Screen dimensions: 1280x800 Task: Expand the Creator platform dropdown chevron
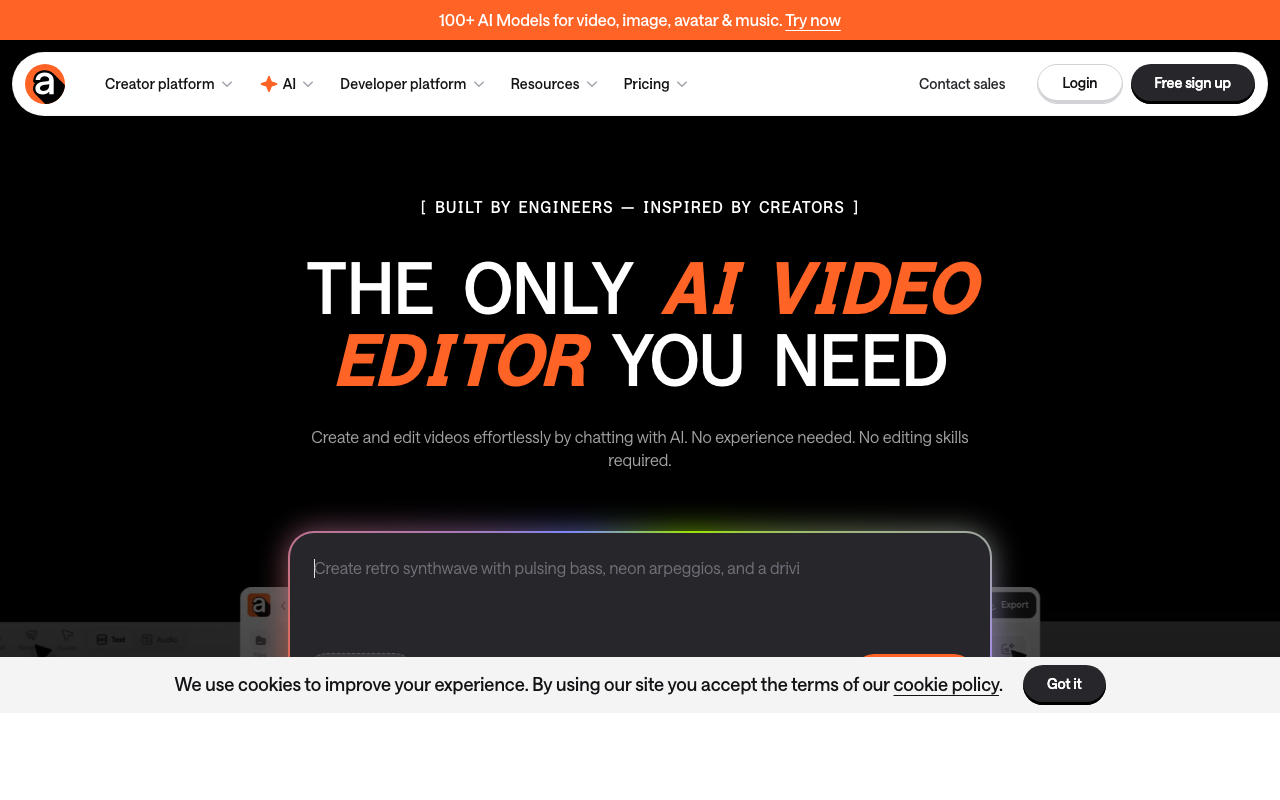coord(227,84)
